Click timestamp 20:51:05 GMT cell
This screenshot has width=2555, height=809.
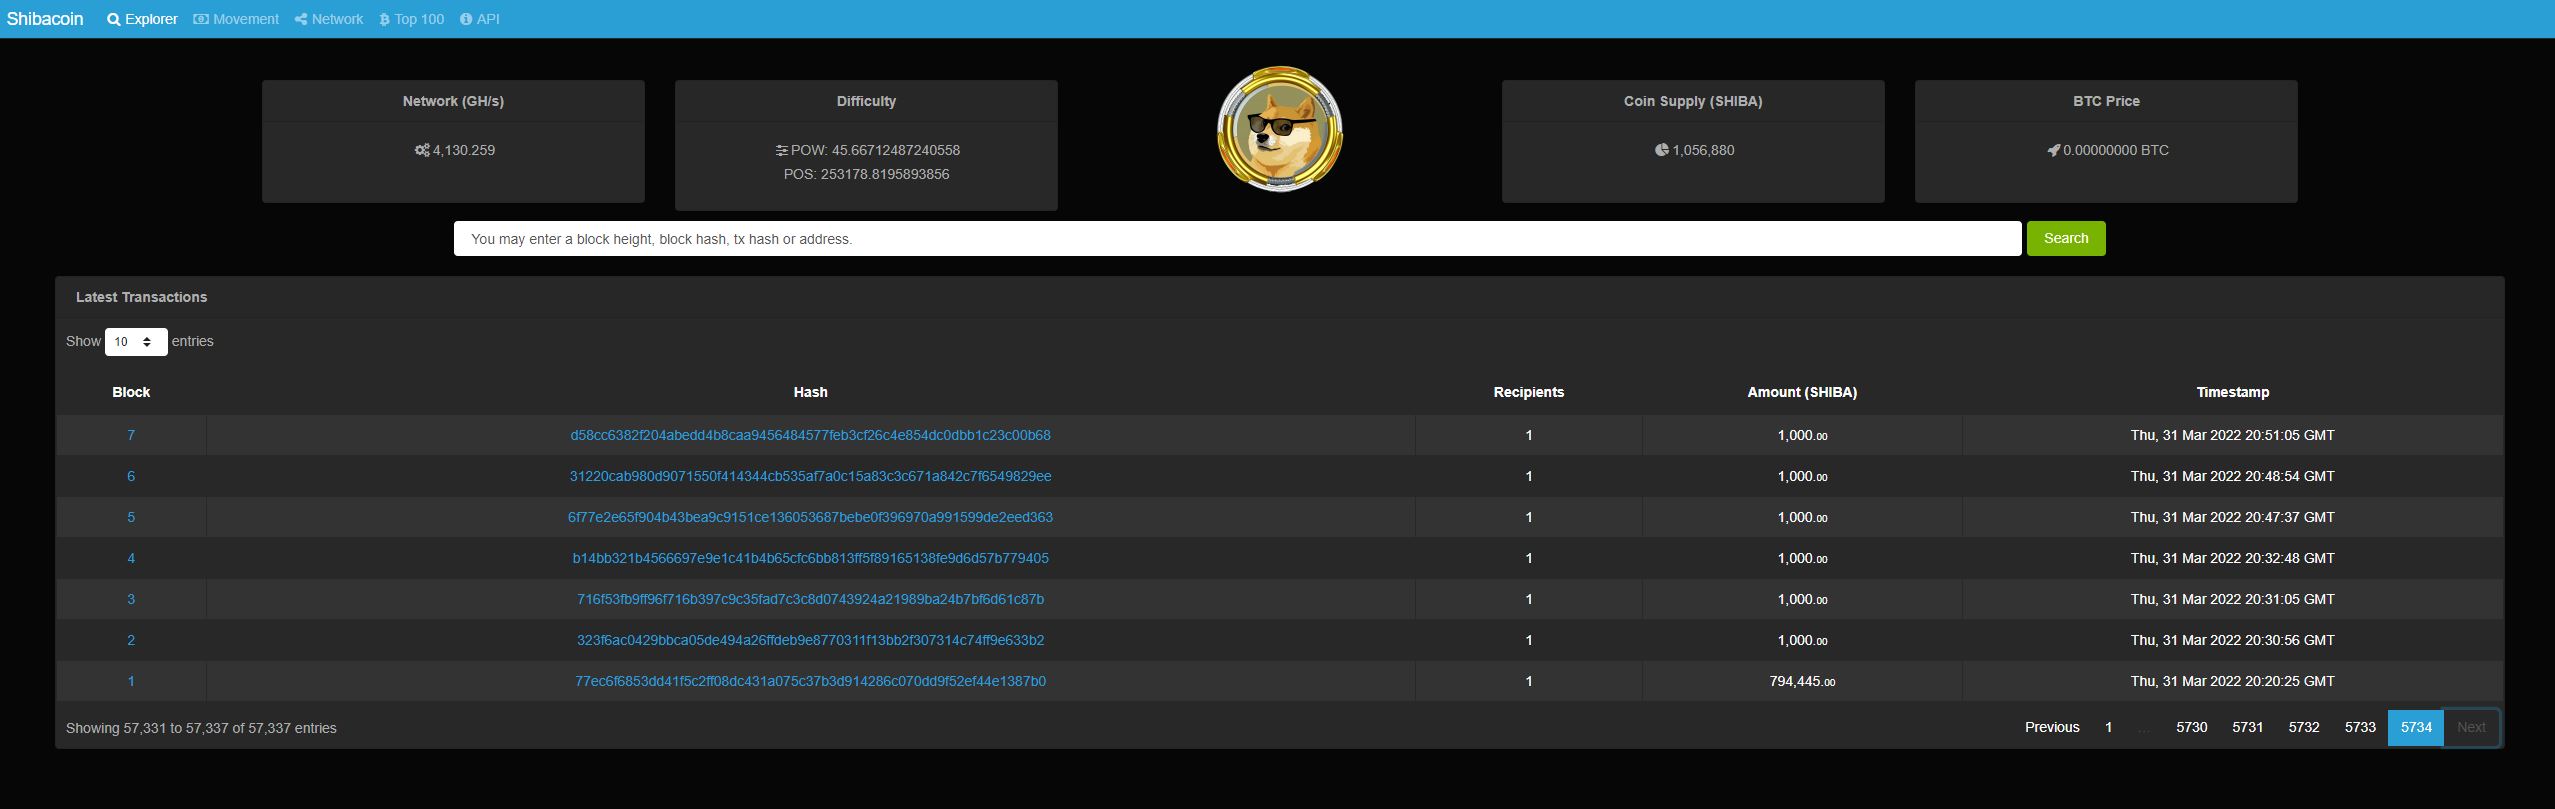[2232, 435]
